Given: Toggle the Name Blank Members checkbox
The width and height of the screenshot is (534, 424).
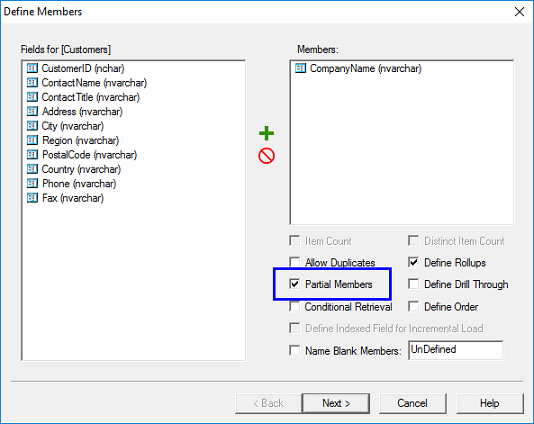Looking at the screenshot, I should [x=295, y=350].
